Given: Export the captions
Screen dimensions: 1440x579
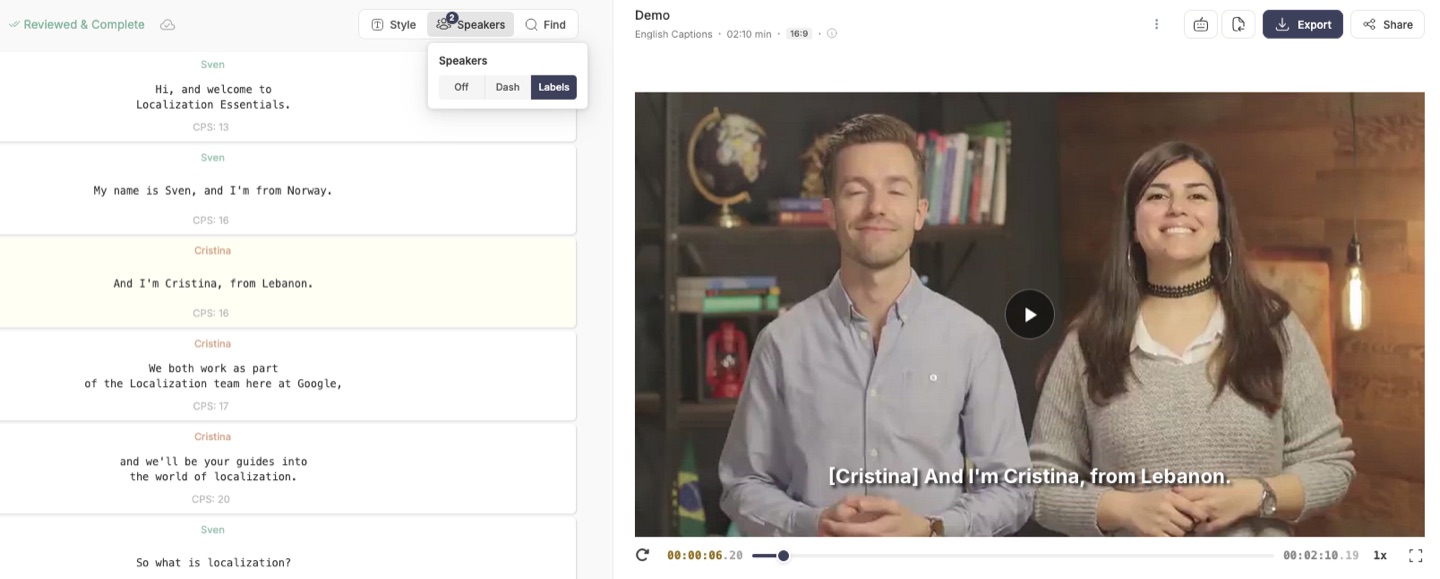Looking at the screenshot, I should [1303, 24].
